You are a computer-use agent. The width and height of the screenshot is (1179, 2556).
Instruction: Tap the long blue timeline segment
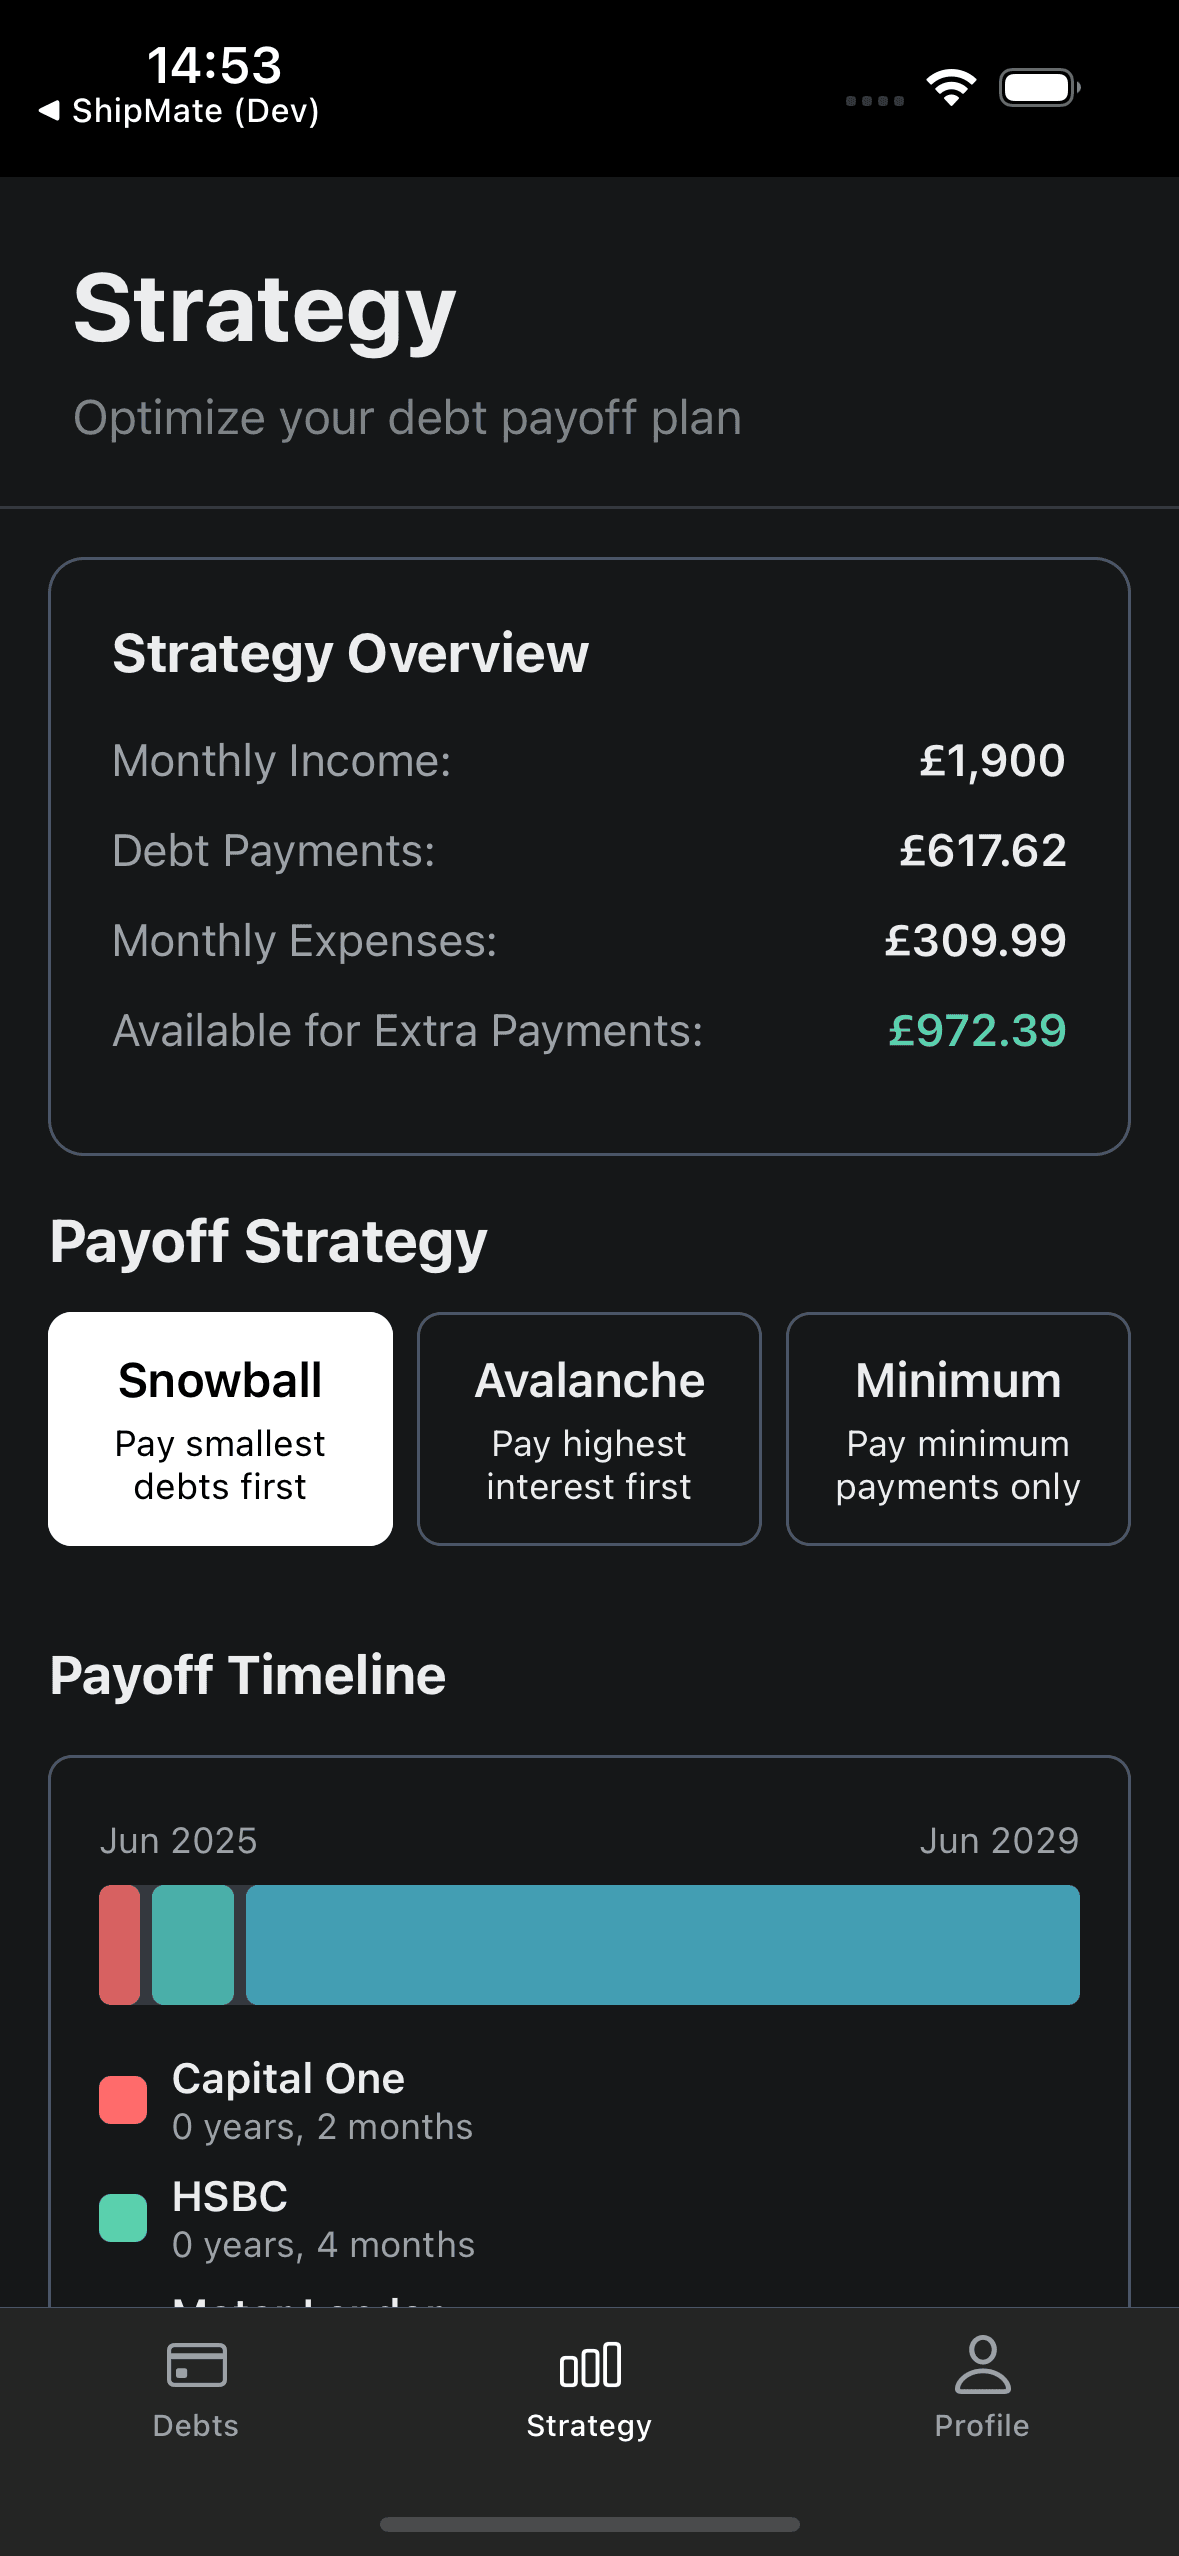point(662,1944)
